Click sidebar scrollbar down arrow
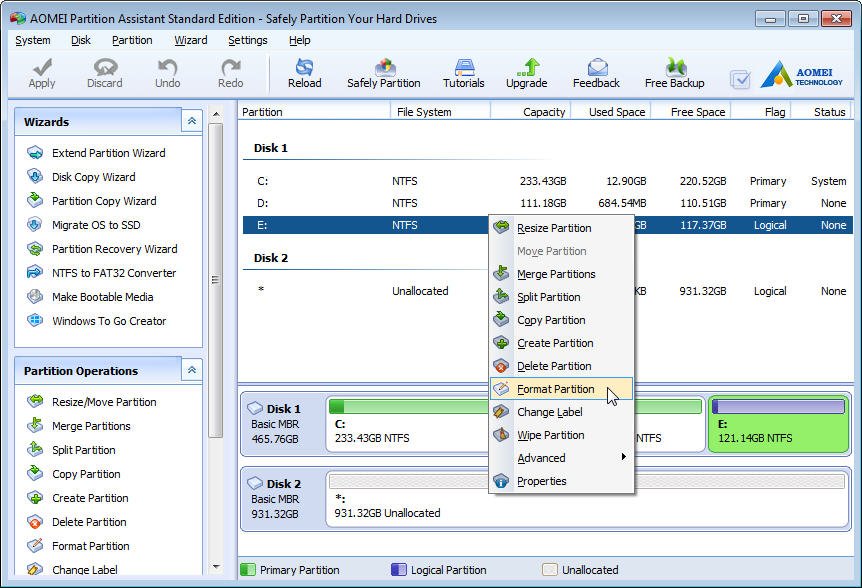Screen dimensions: 862x588 point(216,567)
